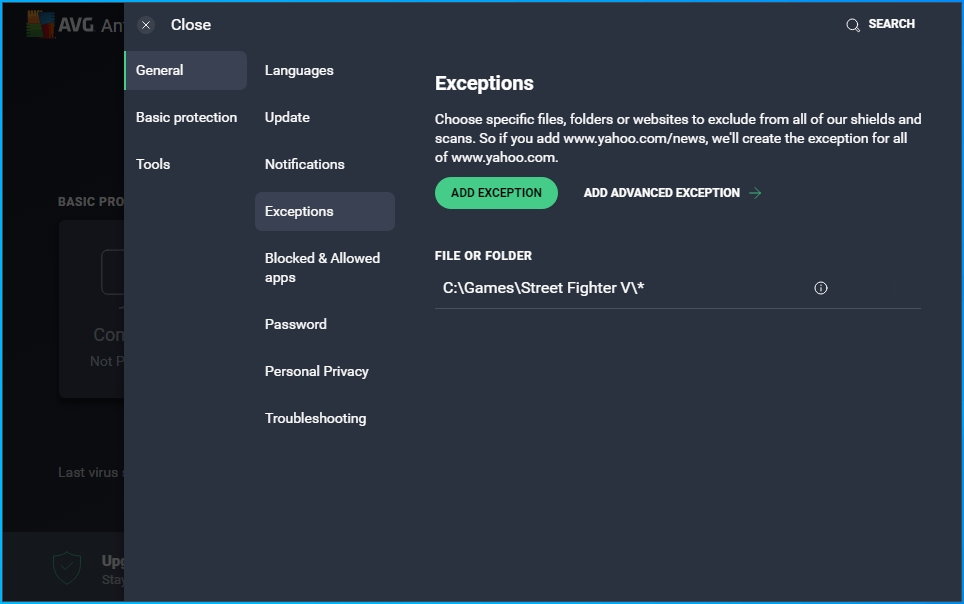Click the magnifier search icon
Screen dimensions: 964x604
(853, 25)
